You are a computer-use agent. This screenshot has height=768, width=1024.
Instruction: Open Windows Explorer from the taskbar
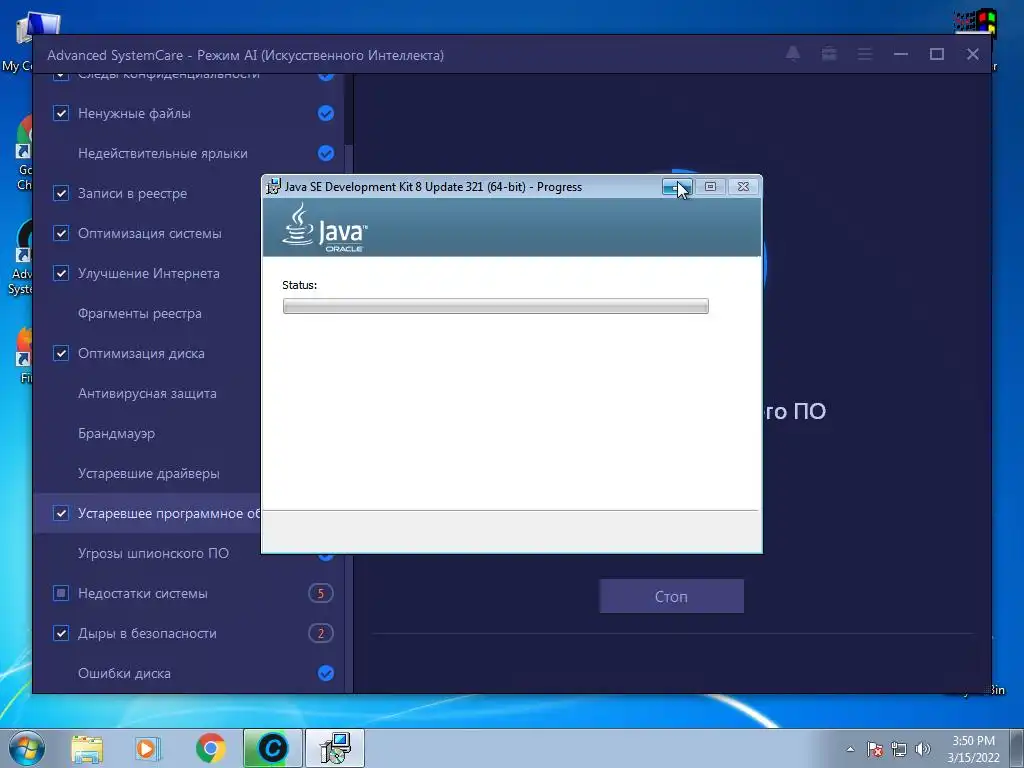[87, 748]
